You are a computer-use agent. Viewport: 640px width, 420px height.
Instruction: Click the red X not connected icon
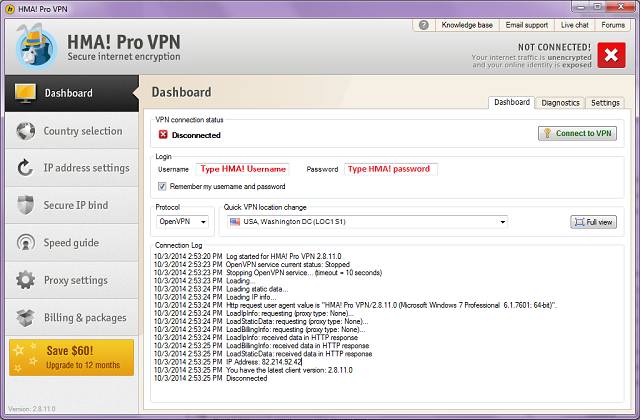(x=612, y=53)
